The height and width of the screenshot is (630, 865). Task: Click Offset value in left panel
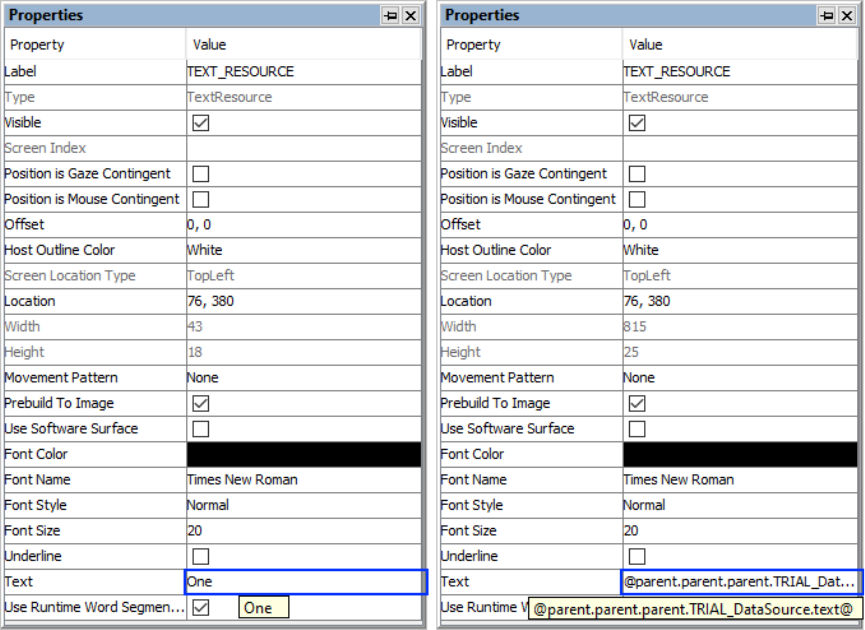[304, 225]
